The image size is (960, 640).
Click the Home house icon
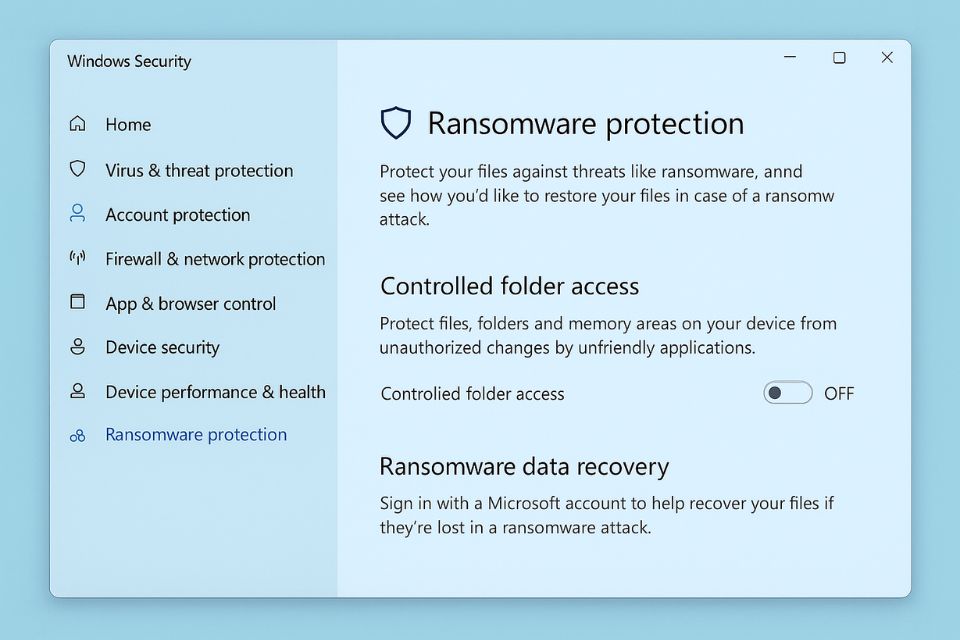click(x=77, y=124)
